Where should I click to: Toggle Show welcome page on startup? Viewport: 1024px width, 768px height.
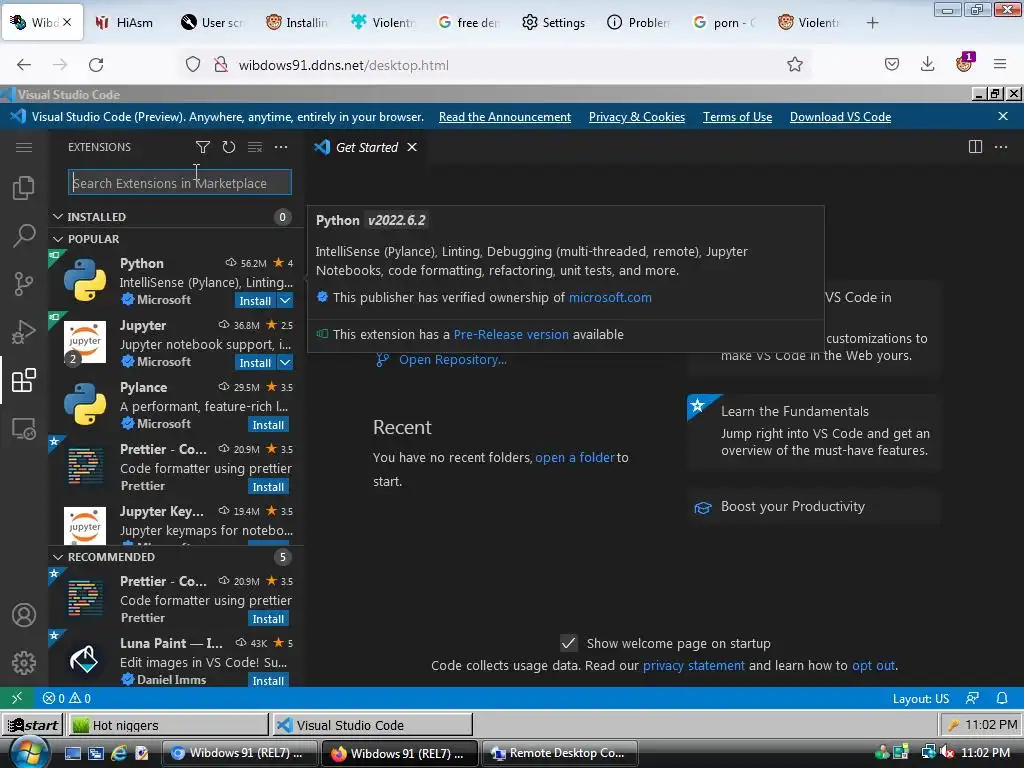click(569, 643)
